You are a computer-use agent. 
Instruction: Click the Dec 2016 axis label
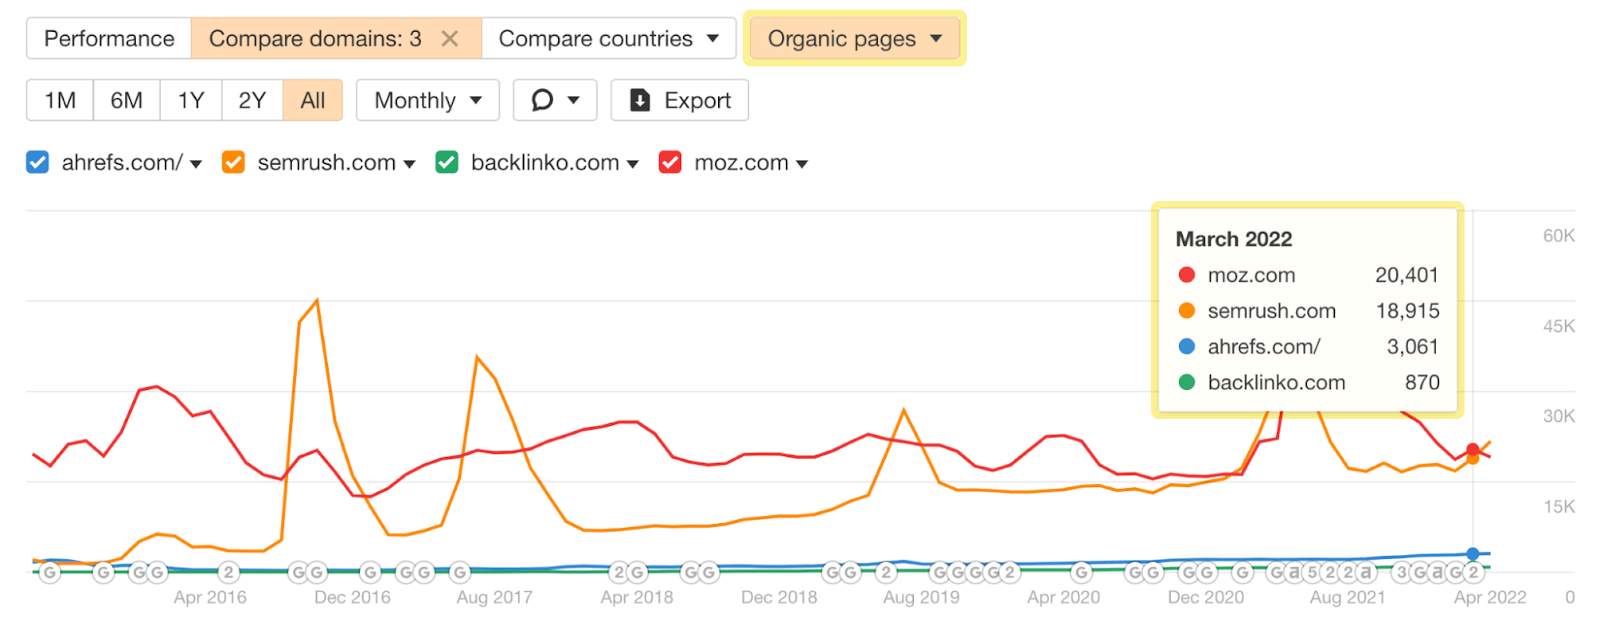click(x=352, y=597)
